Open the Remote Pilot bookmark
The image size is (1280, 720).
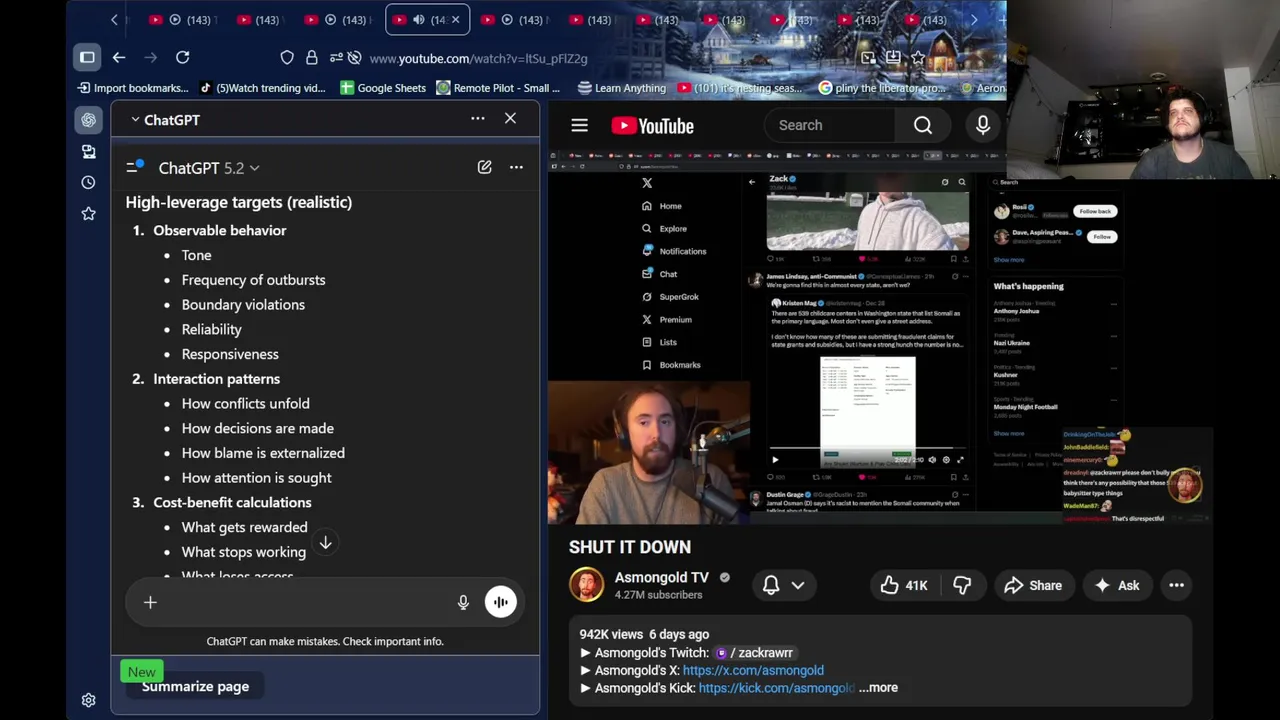(x=498, y=88)
